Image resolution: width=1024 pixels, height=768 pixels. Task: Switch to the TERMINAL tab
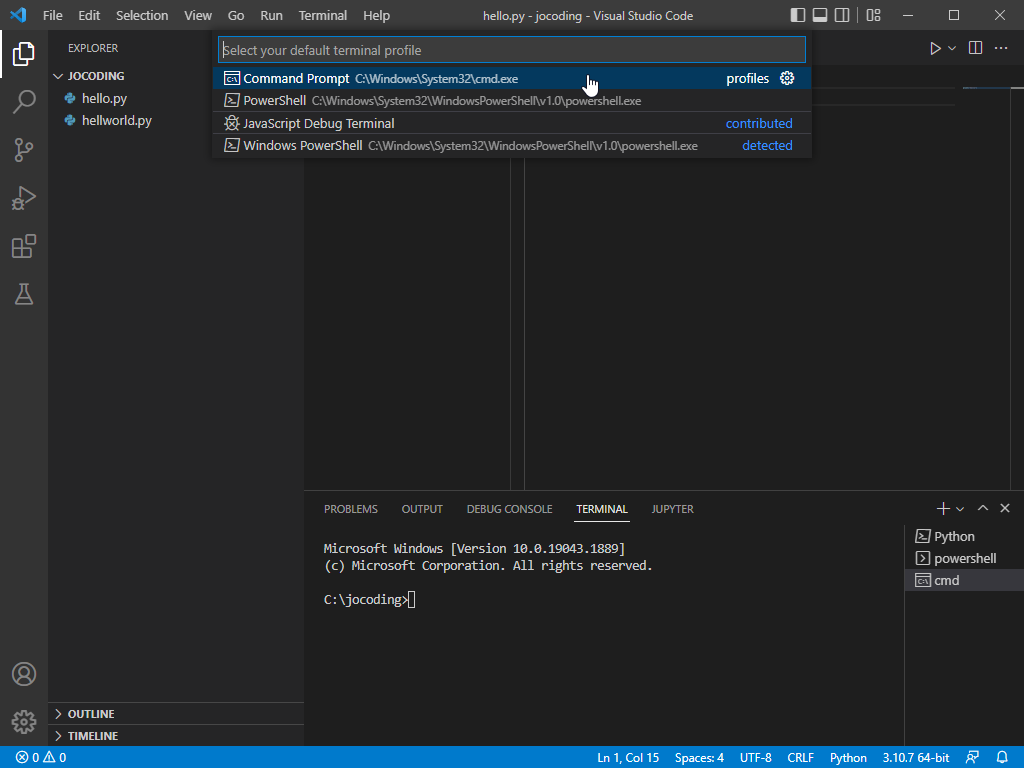click(601, 509)
